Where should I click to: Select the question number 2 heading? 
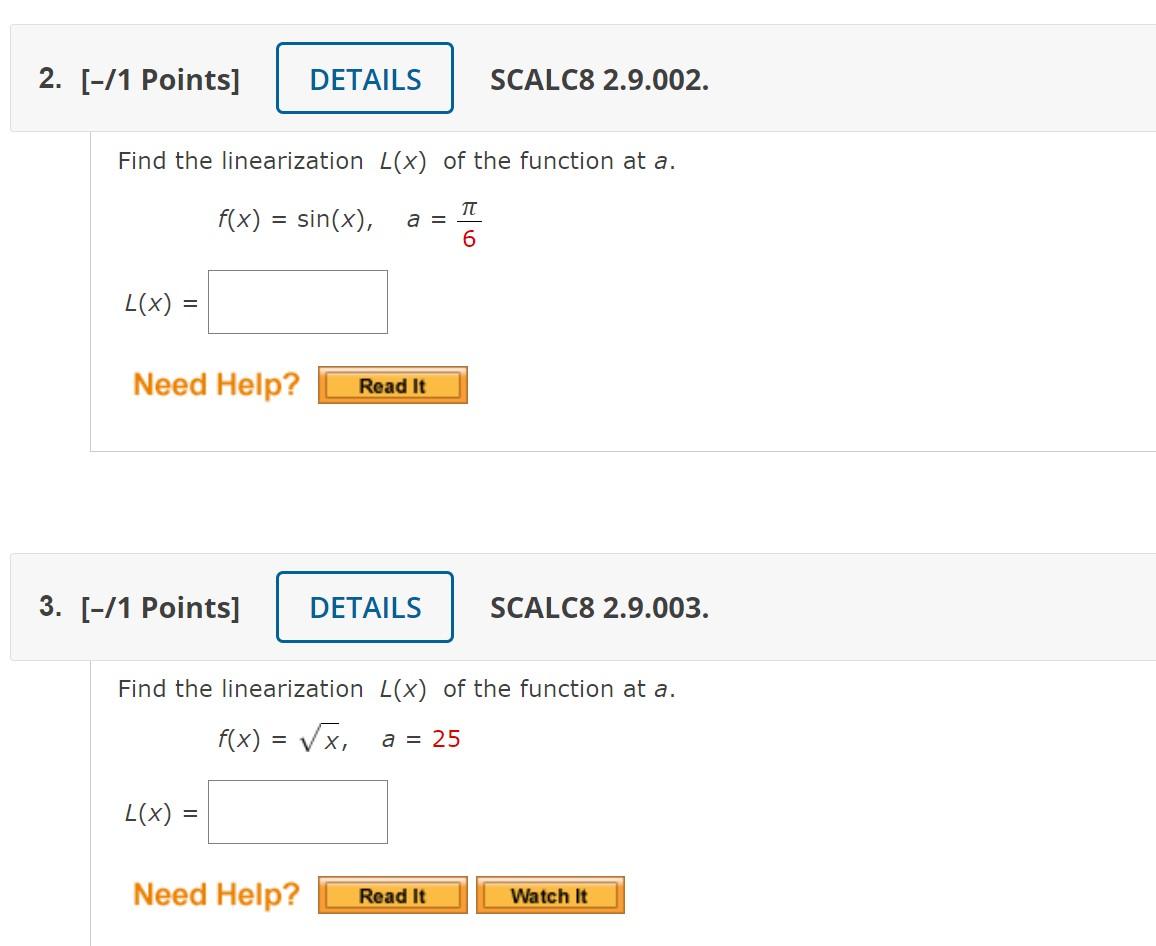pos(48,77)
